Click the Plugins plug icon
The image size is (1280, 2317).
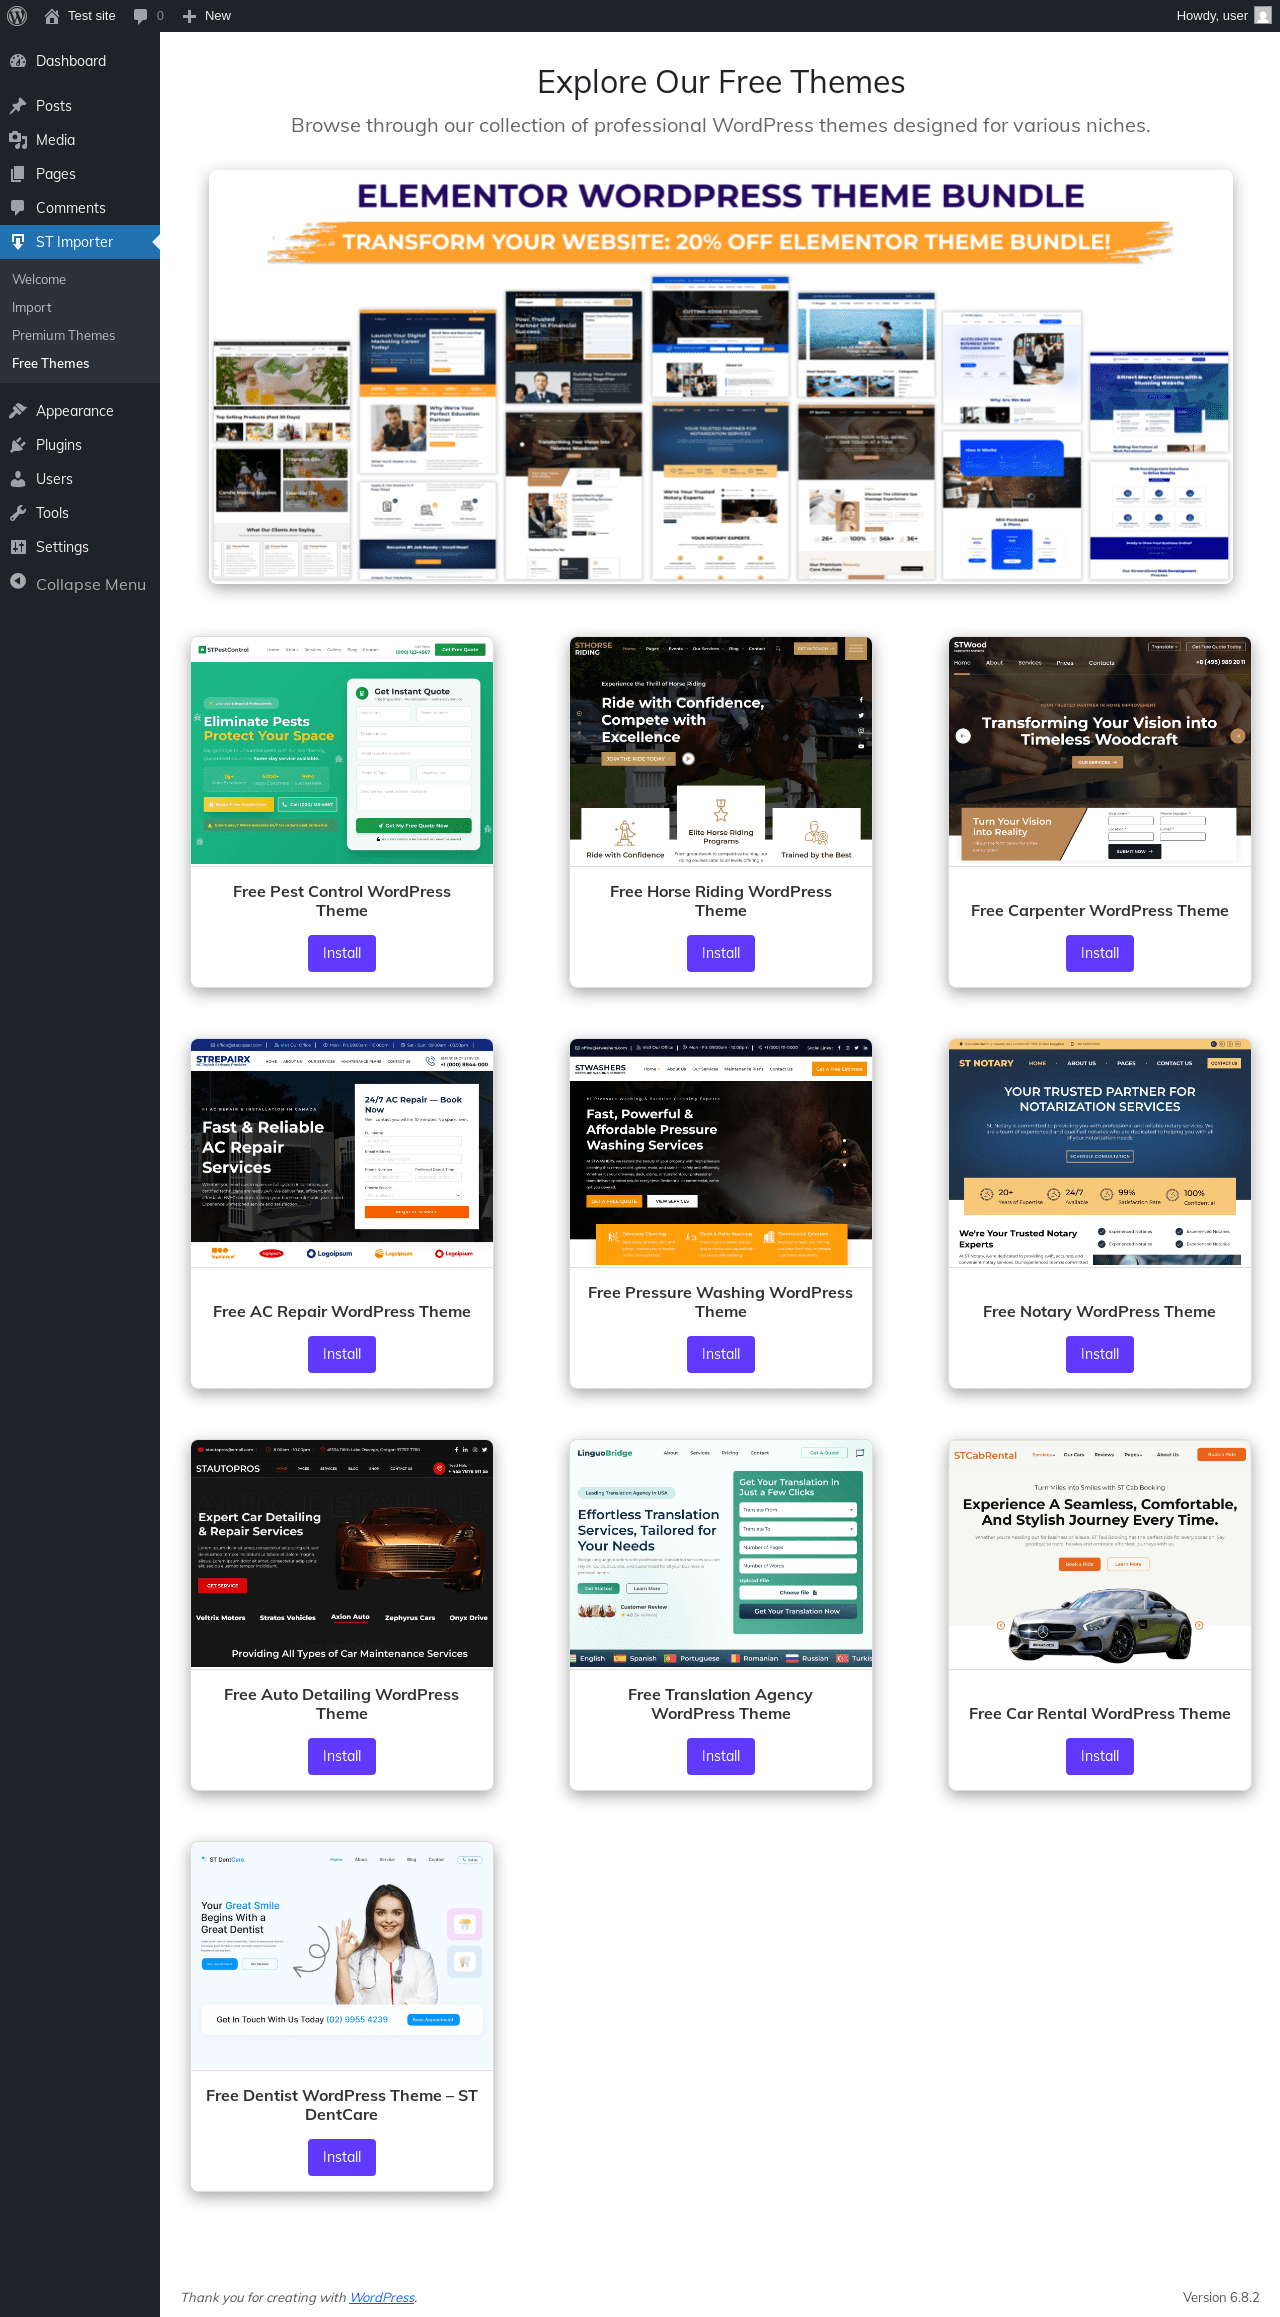coord(18,445)
